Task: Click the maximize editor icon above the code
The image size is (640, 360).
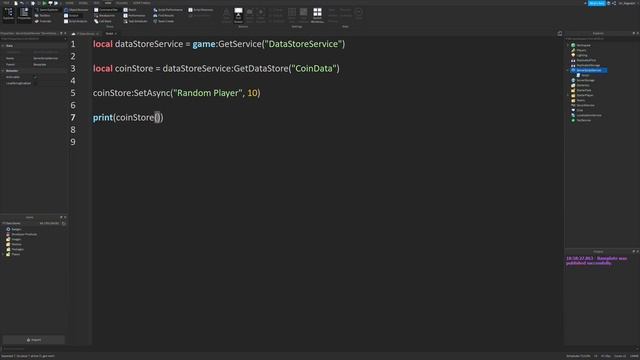Action: coord(560,33)
